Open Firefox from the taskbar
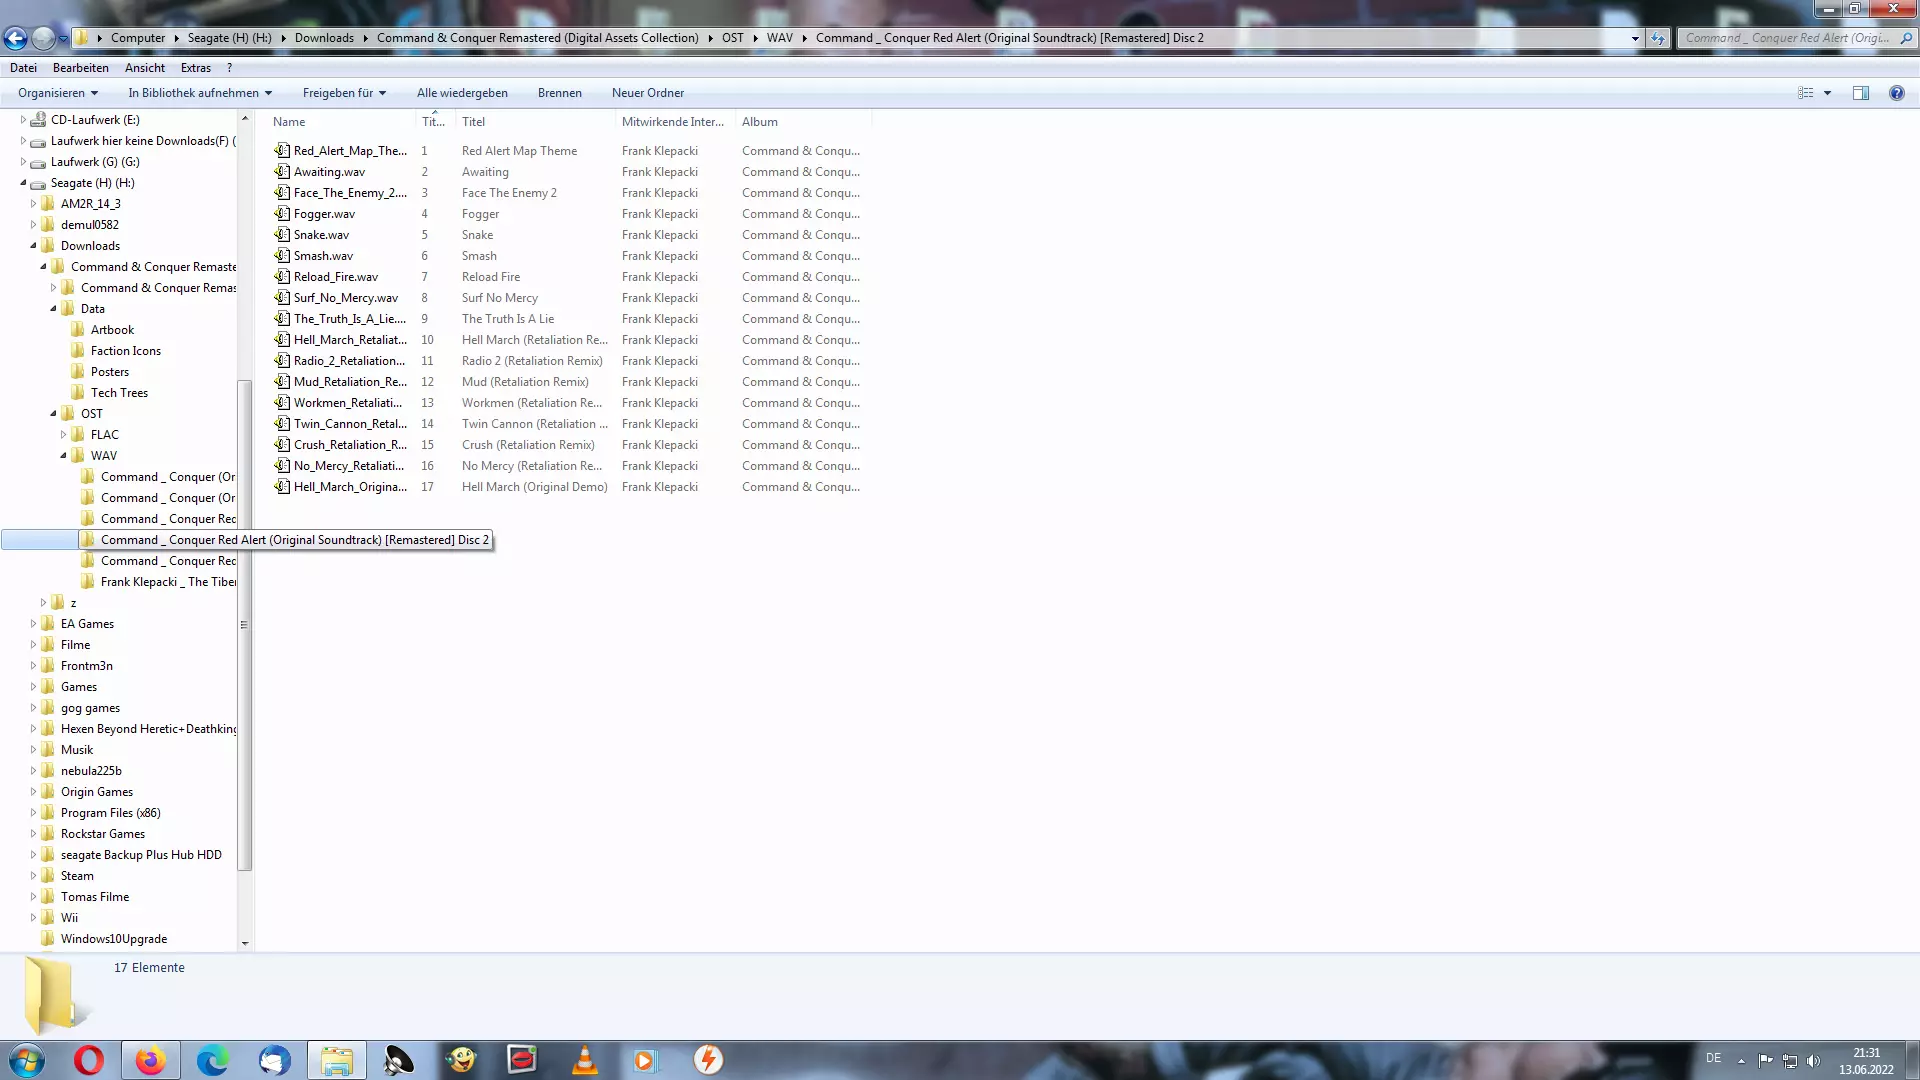This screenshot has width=1920, height=1080. point(150,1060)
